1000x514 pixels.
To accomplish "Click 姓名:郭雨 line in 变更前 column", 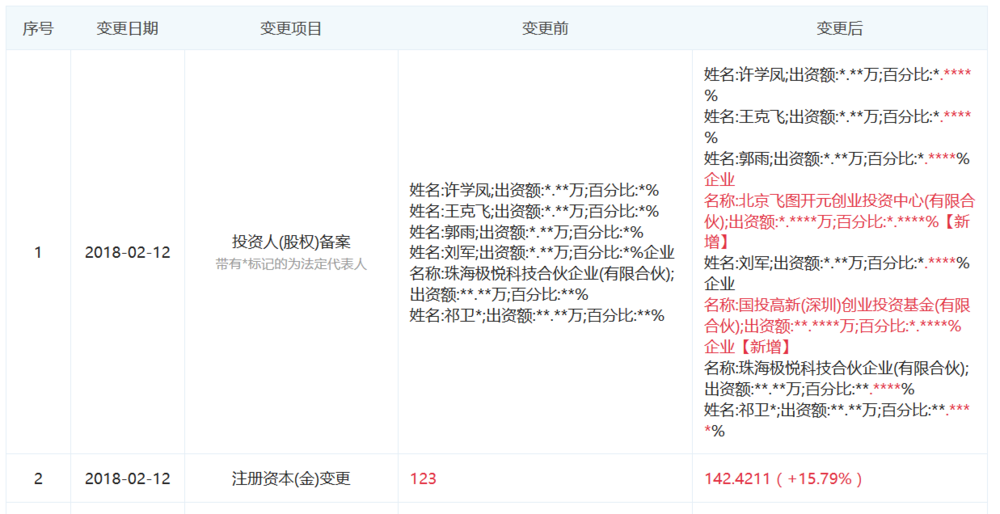I will (527, 232).
